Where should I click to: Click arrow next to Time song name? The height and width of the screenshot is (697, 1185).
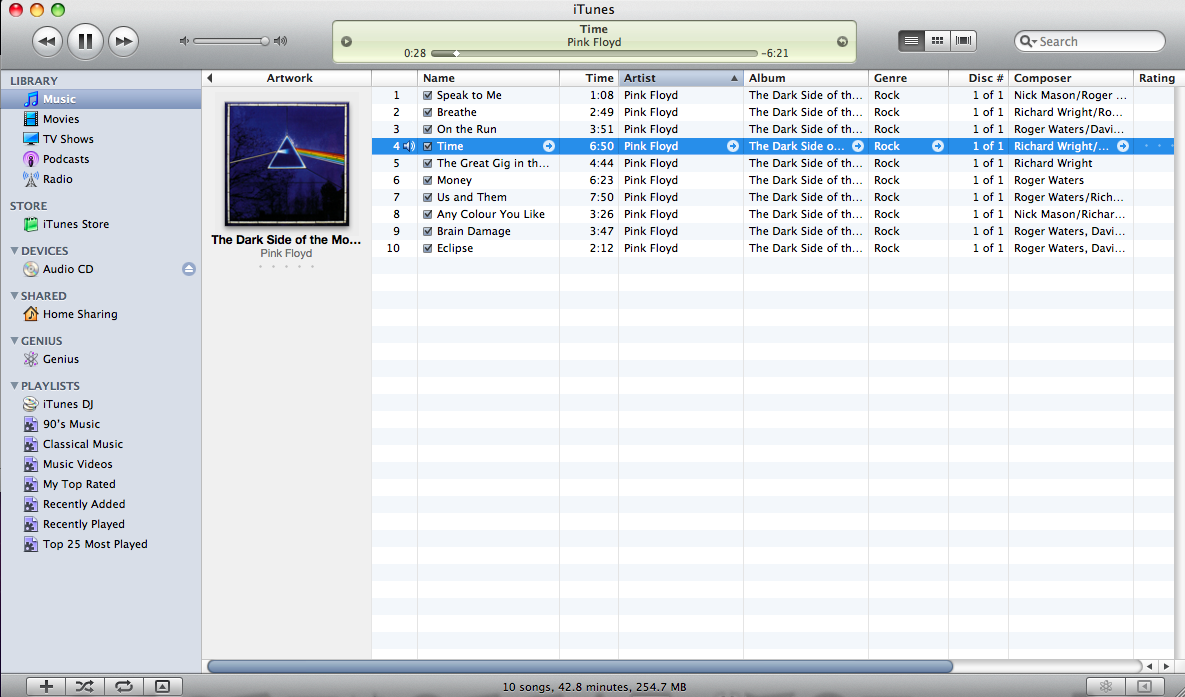549,146
